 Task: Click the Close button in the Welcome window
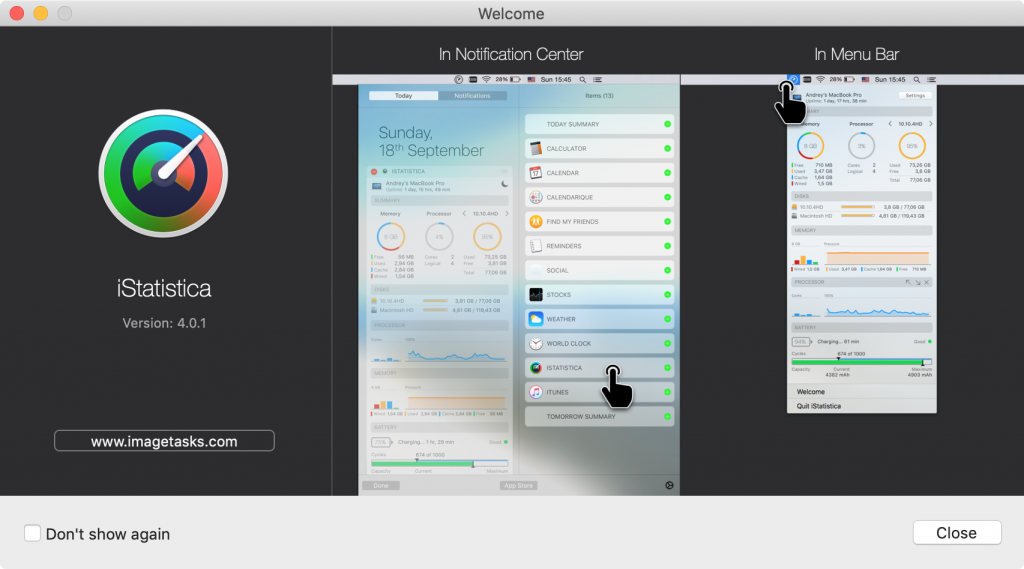tap(957, 532)
